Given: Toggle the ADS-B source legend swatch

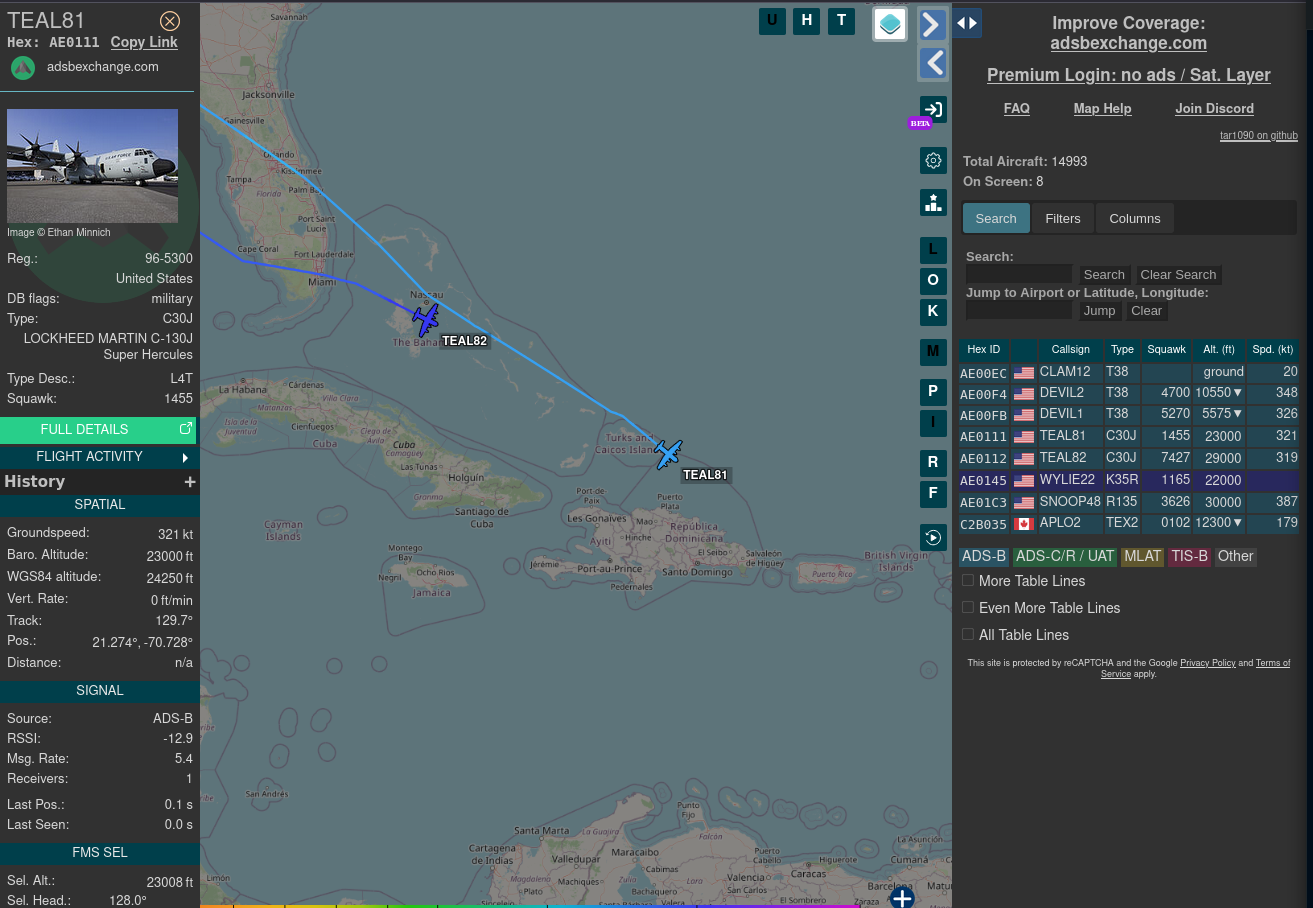Looking at the screenshot, I should [x=984, y=557].
